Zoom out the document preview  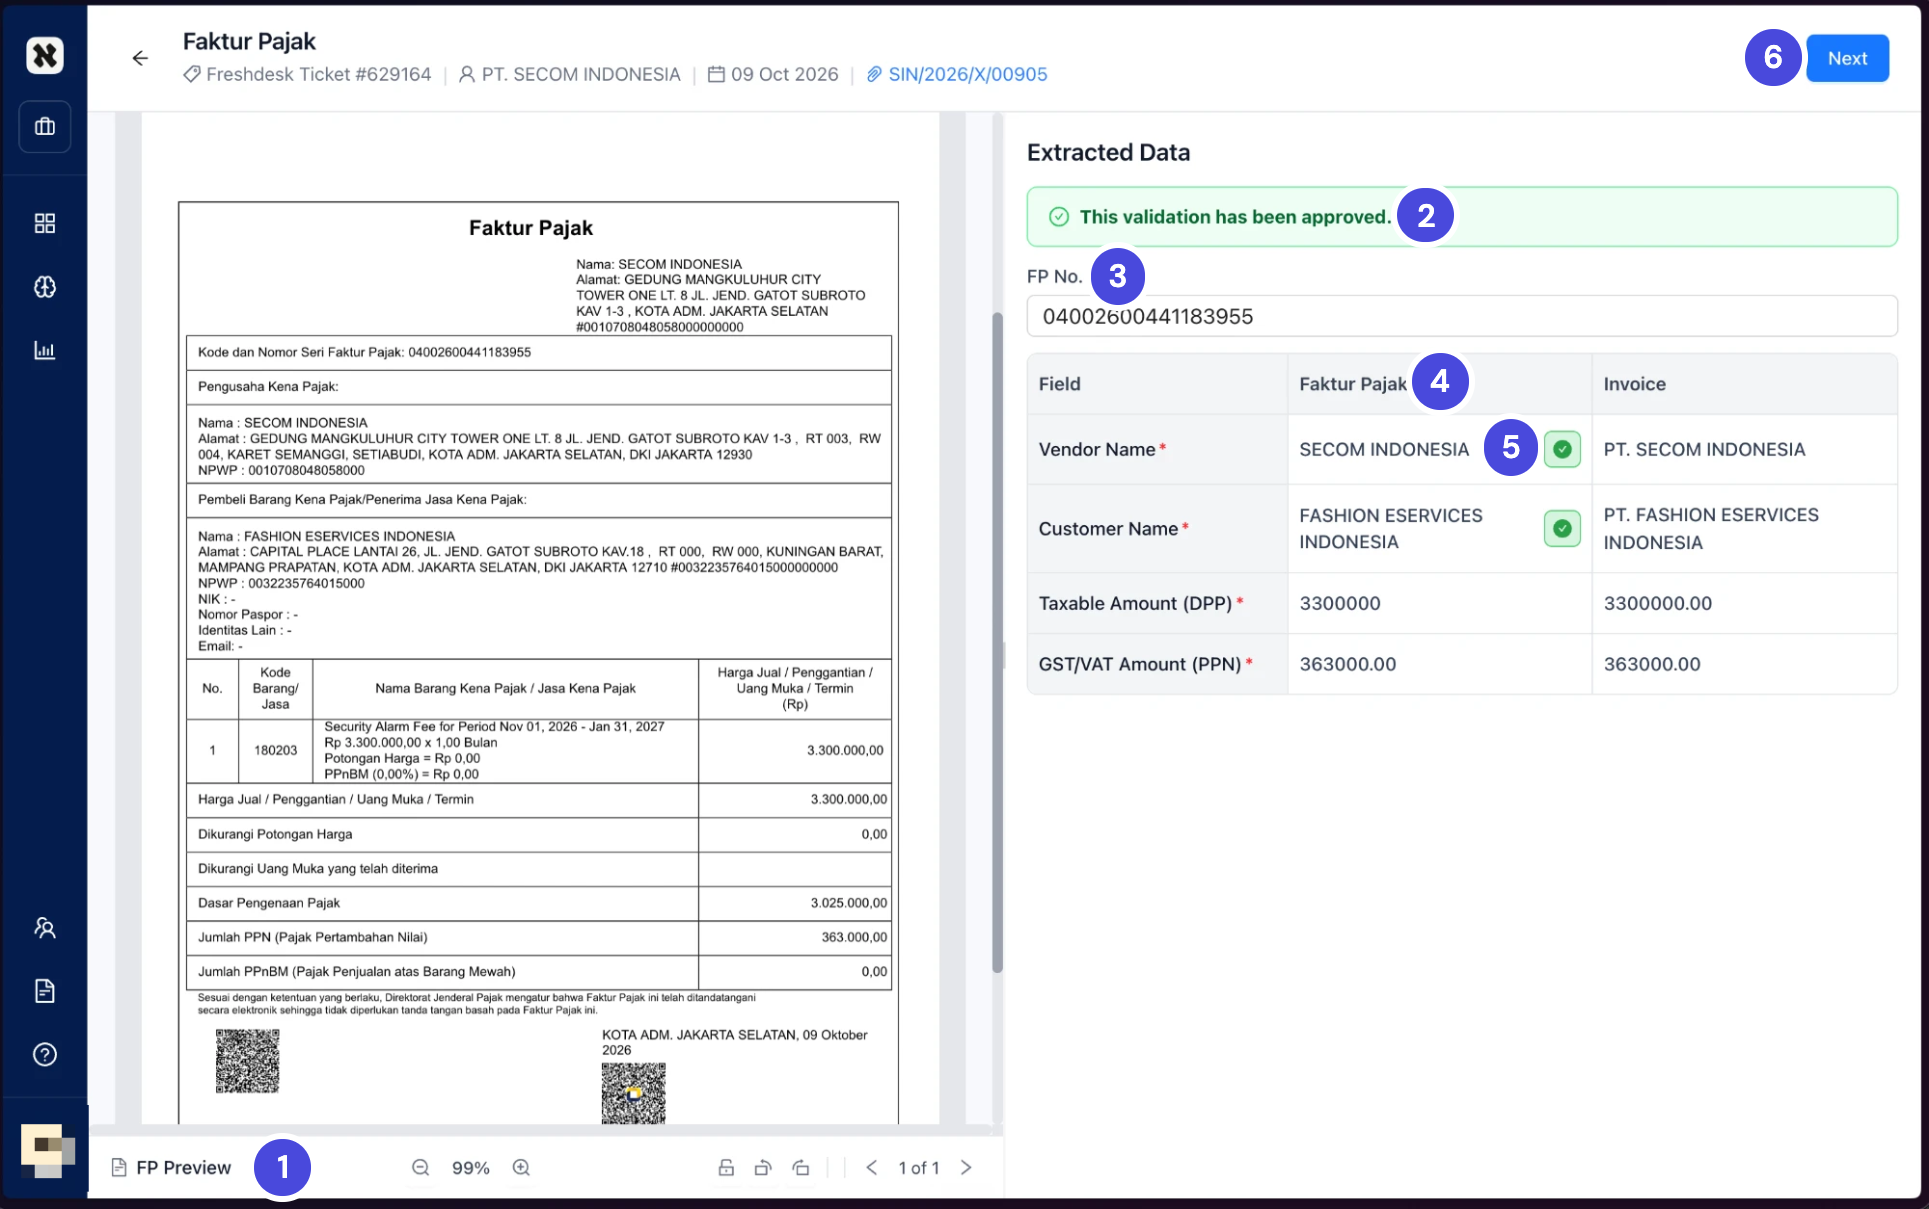point(421,1167)
